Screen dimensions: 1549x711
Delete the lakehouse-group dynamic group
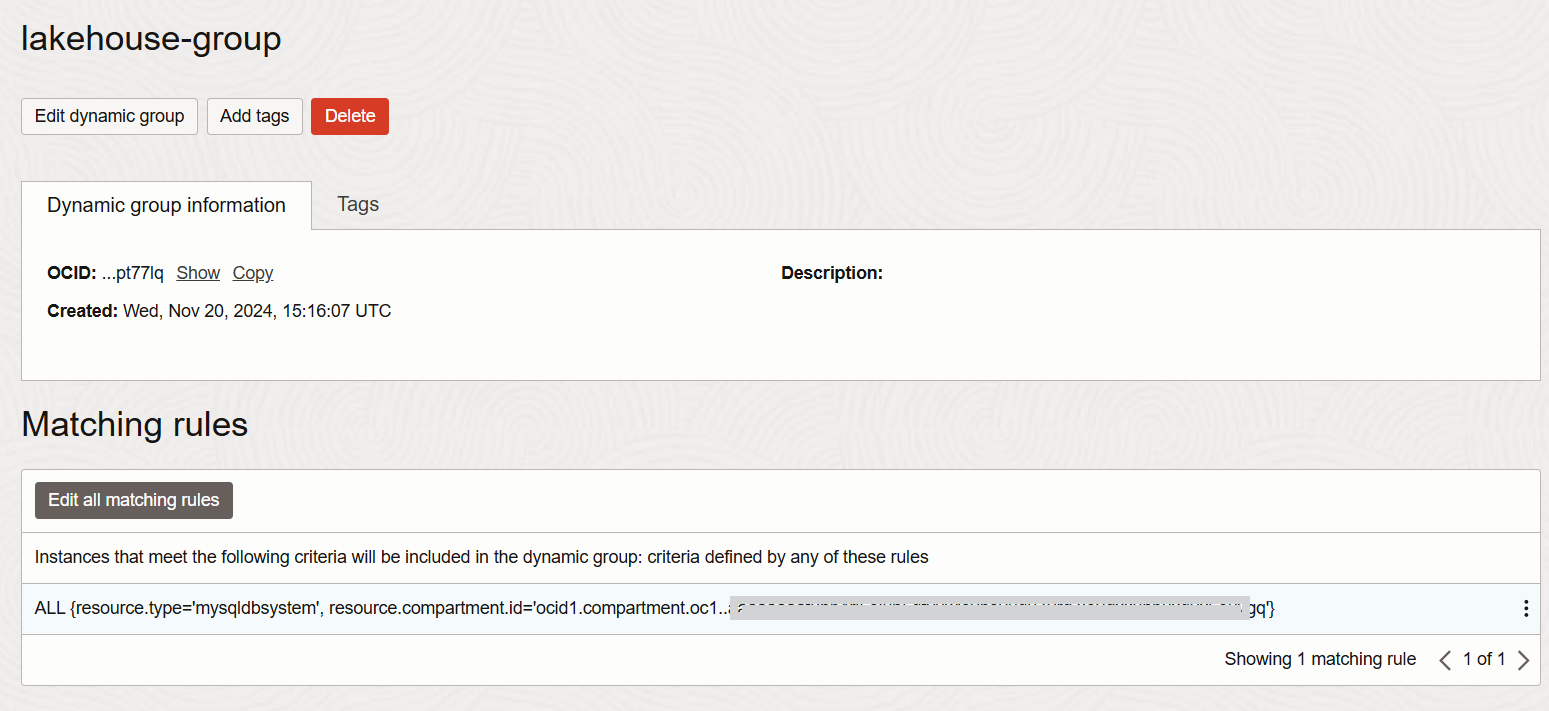click(349, 116)
